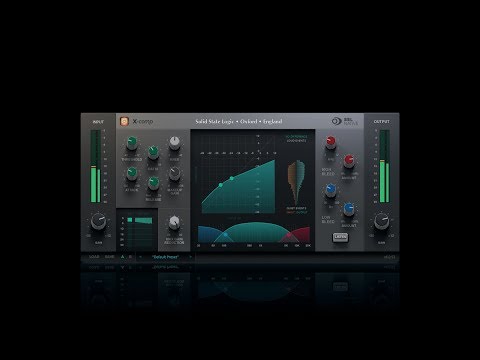Click the Load preset button
This screenshot has height=360, width=480.
tap(94, 257)
